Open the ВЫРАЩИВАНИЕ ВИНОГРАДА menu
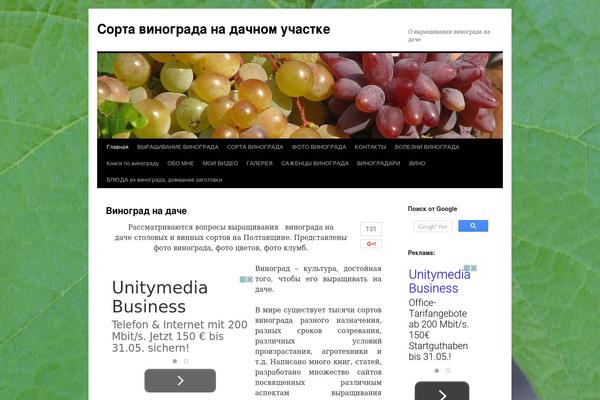600x400 pixels. 178,147
